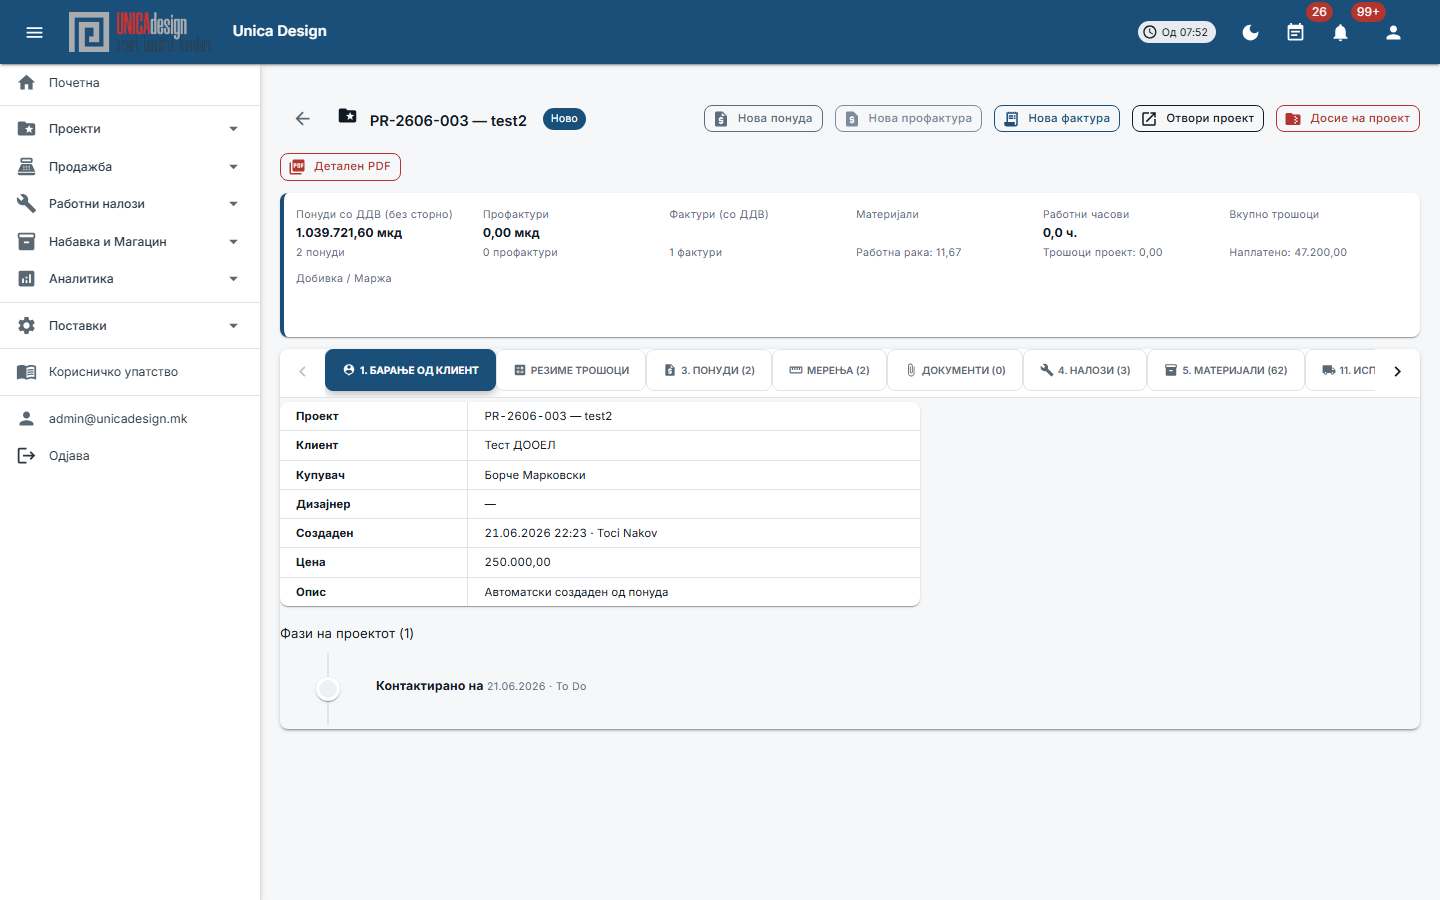Viewport: 1440px width, 900px height.
Task: Select tab 1. Барање од клиент
Action: point(410,370)
